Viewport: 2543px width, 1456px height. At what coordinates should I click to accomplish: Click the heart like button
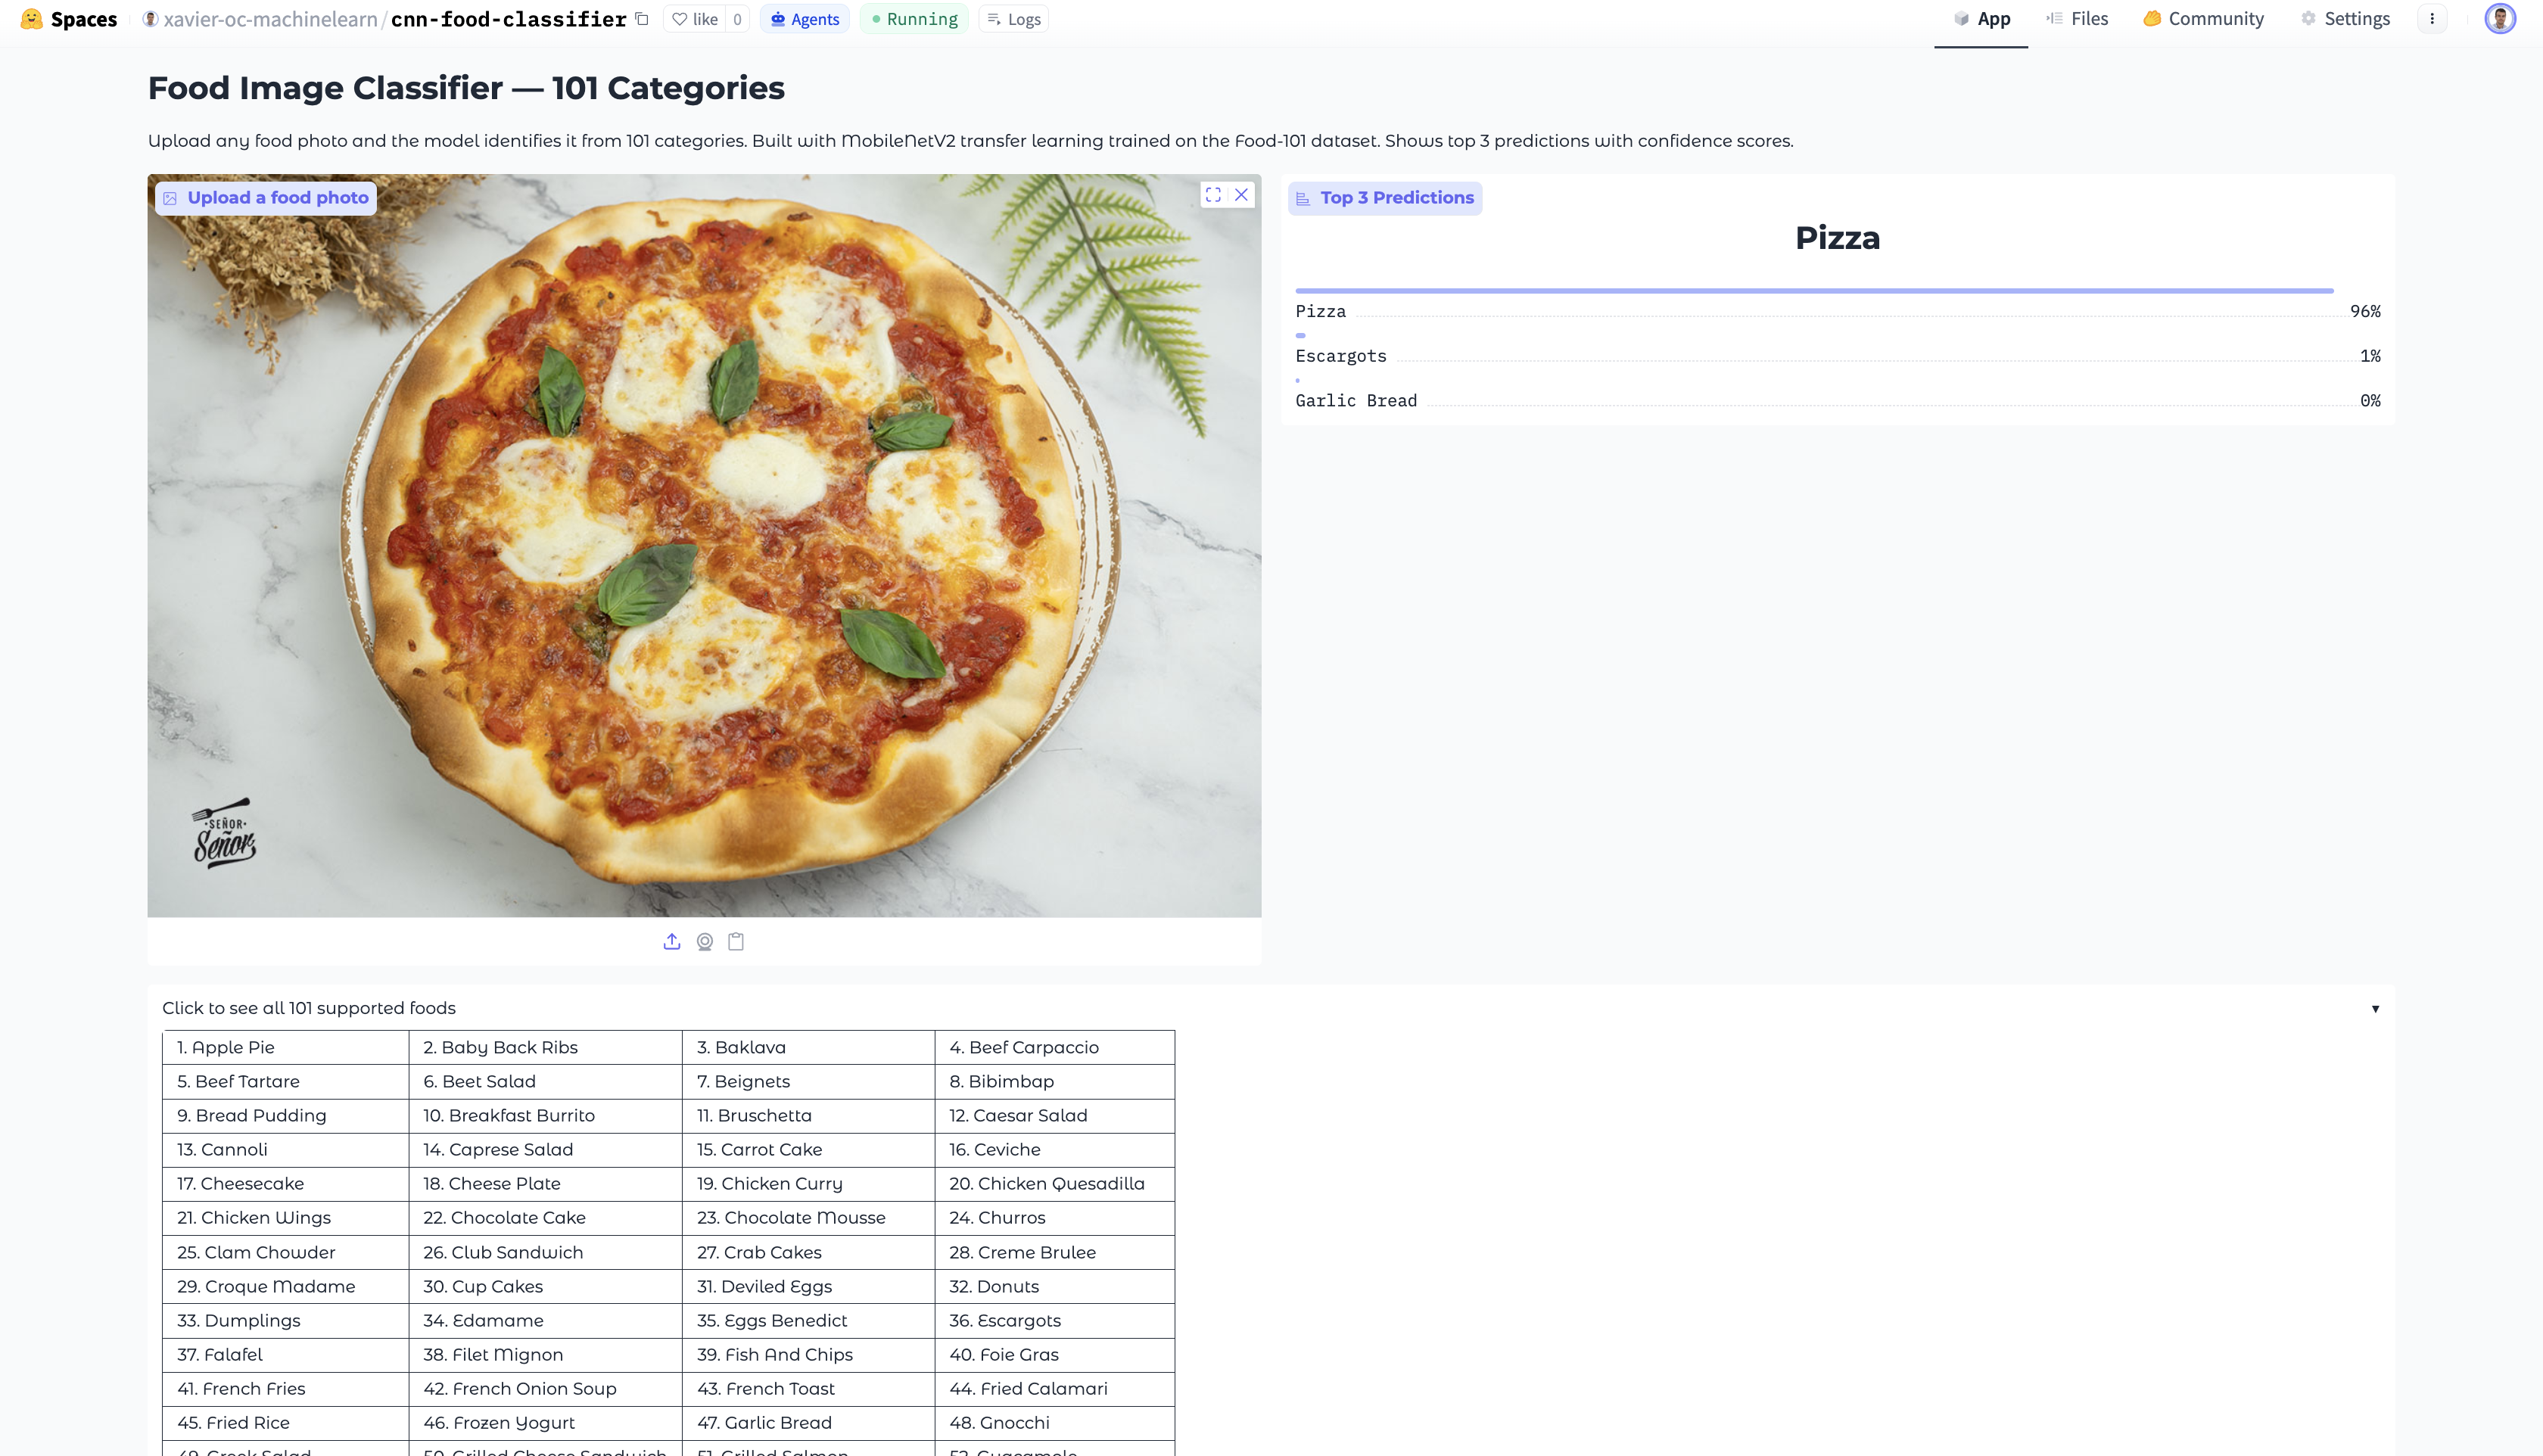tap(695, 19)
